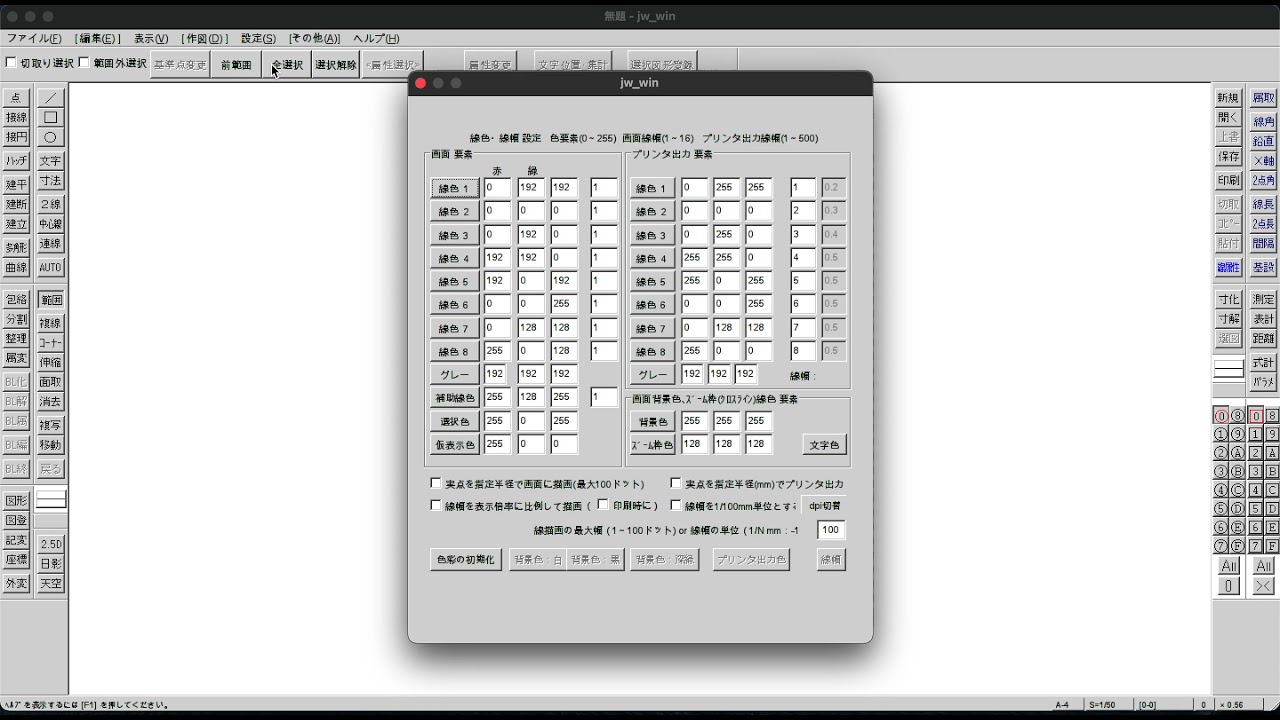Select the 文字 text tool in left toolbar
Image resolution: width=1280 pixels, height=720 pixels.
50,161
